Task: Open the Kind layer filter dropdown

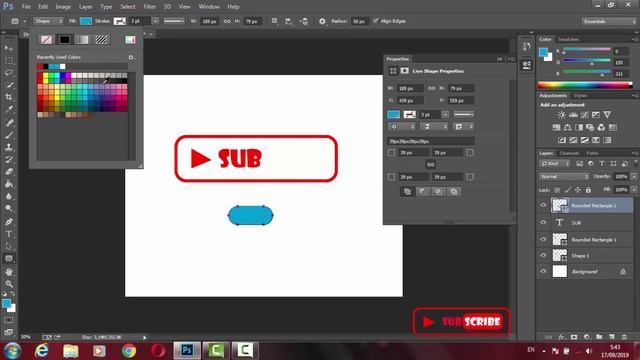Action: point(555,164)
